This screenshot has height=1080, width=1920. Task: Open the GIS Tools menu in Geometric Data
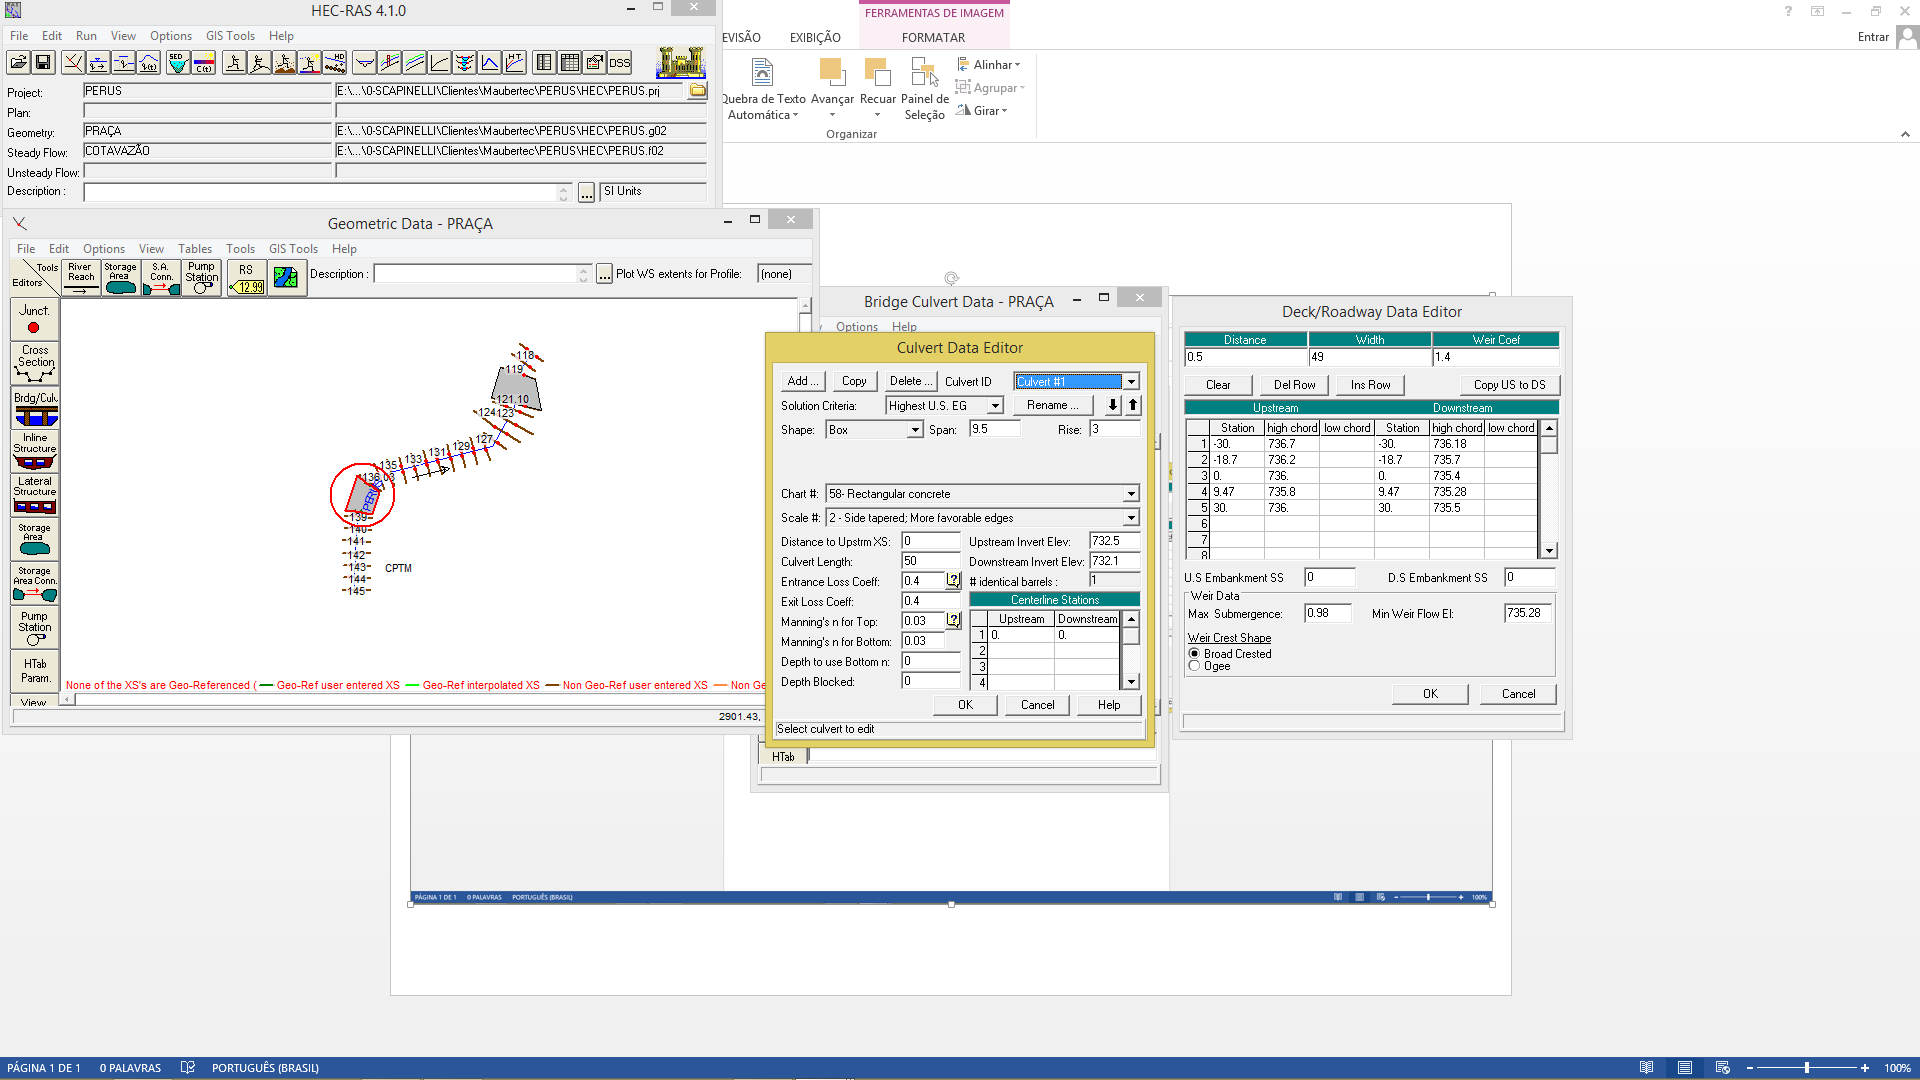coord(293,249)
